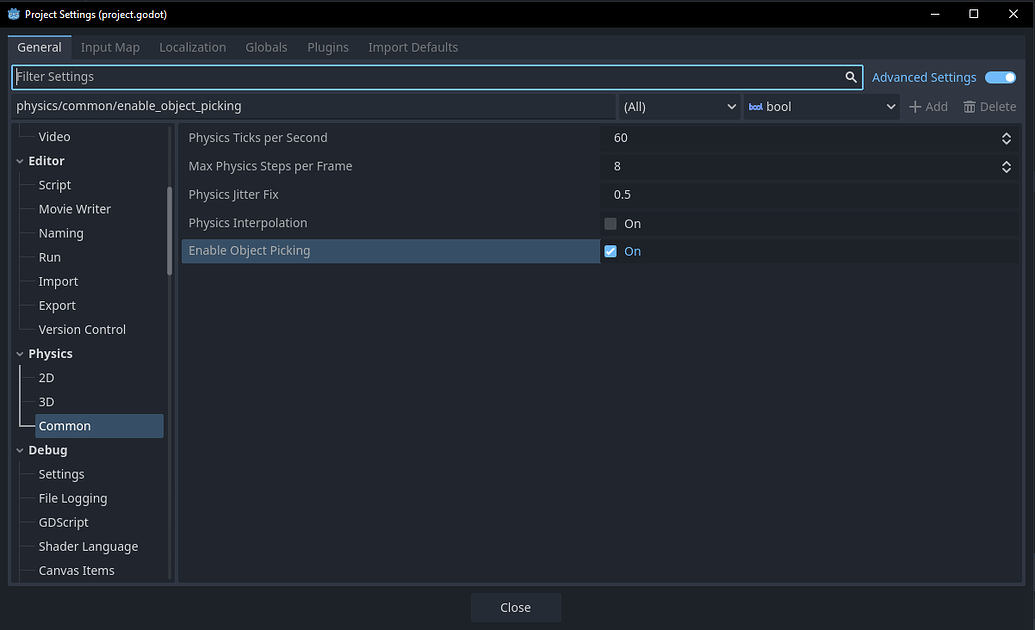Collapse the Debug section in sidebar
Image resolution: width=1035 pixels, height=630 pixels.
click(19, 450)
